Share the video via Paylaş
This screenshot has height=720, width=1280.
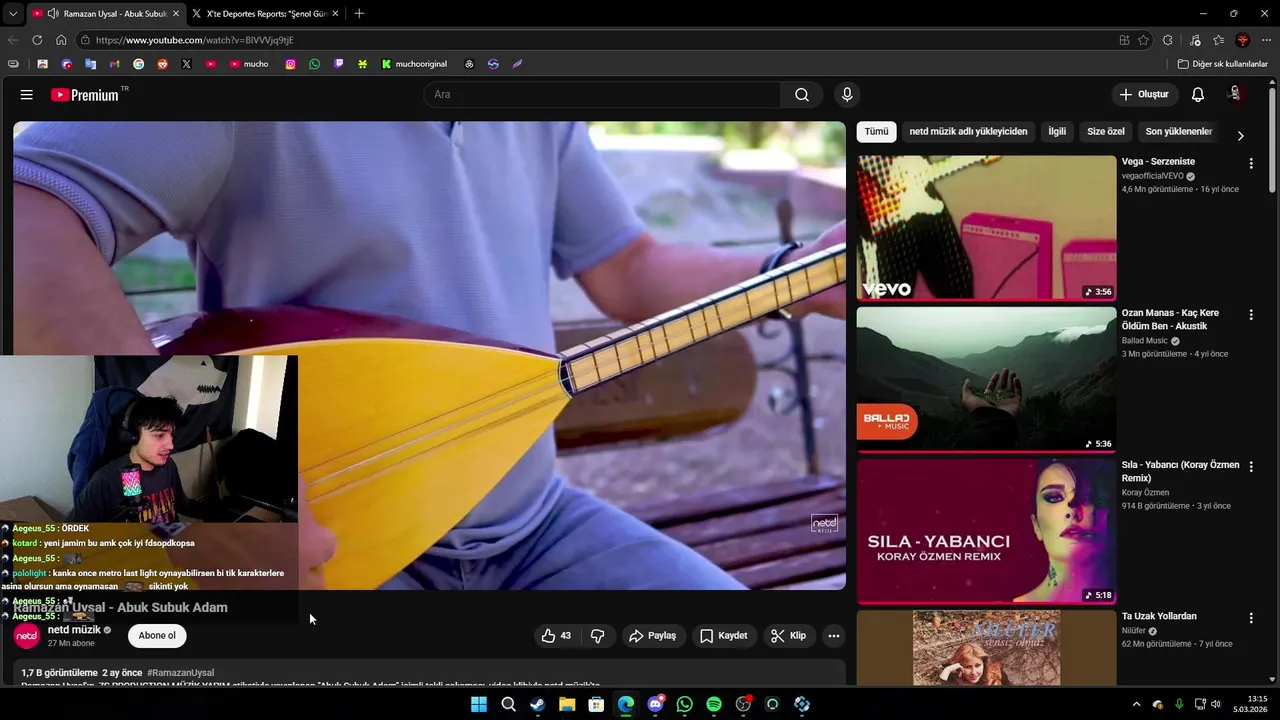[652, 636]
